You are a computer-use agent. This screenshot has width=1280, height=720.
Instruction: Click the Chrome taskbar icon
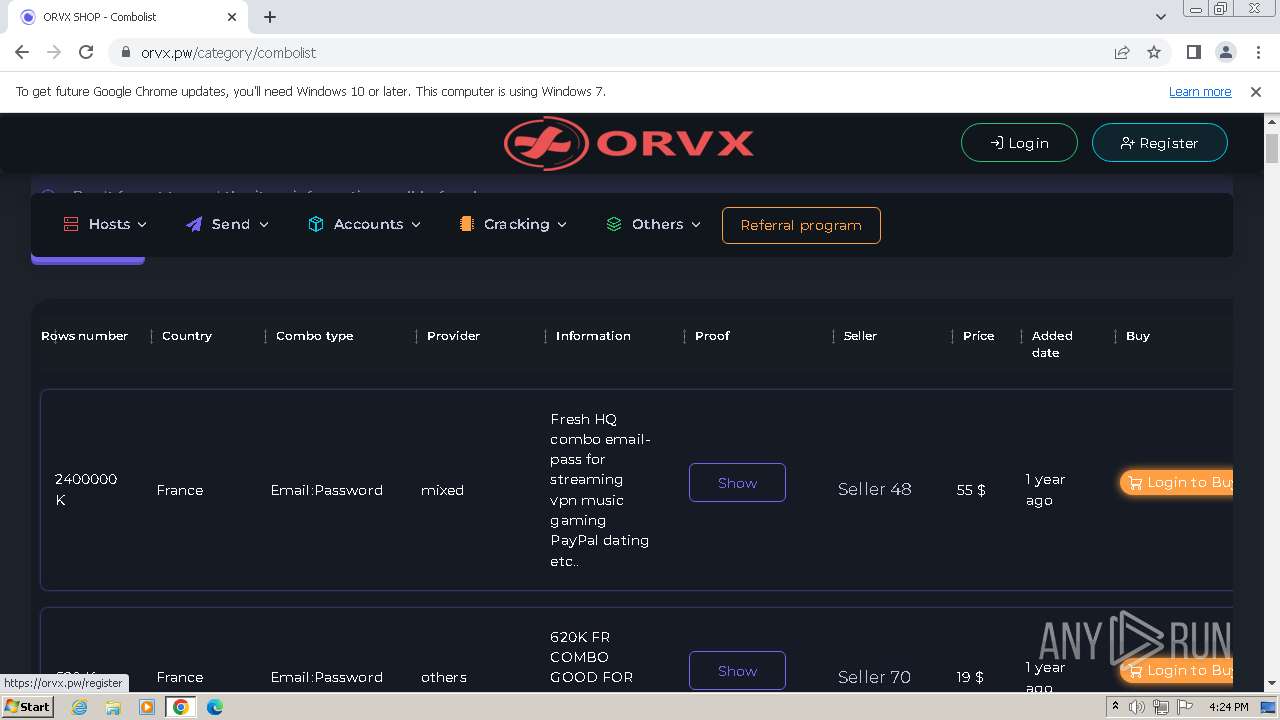point(181,707)
